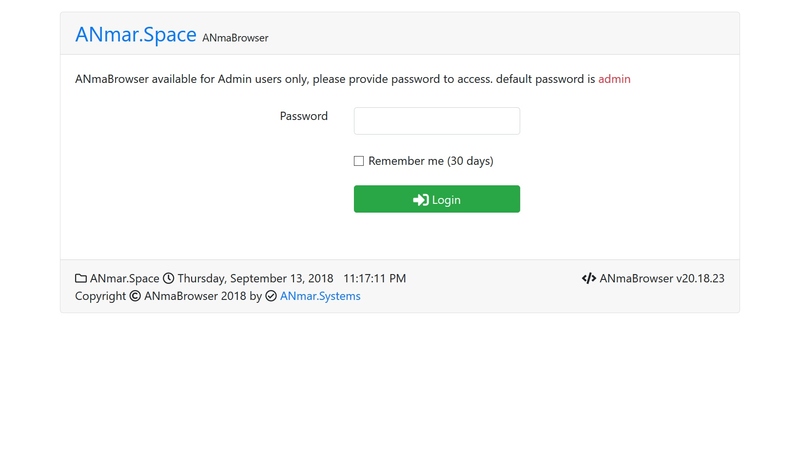This screenshot has height=455, width=800.
Task: Click the clock icon in the footer
Action: pyautogui.click(x=168, y=278)
